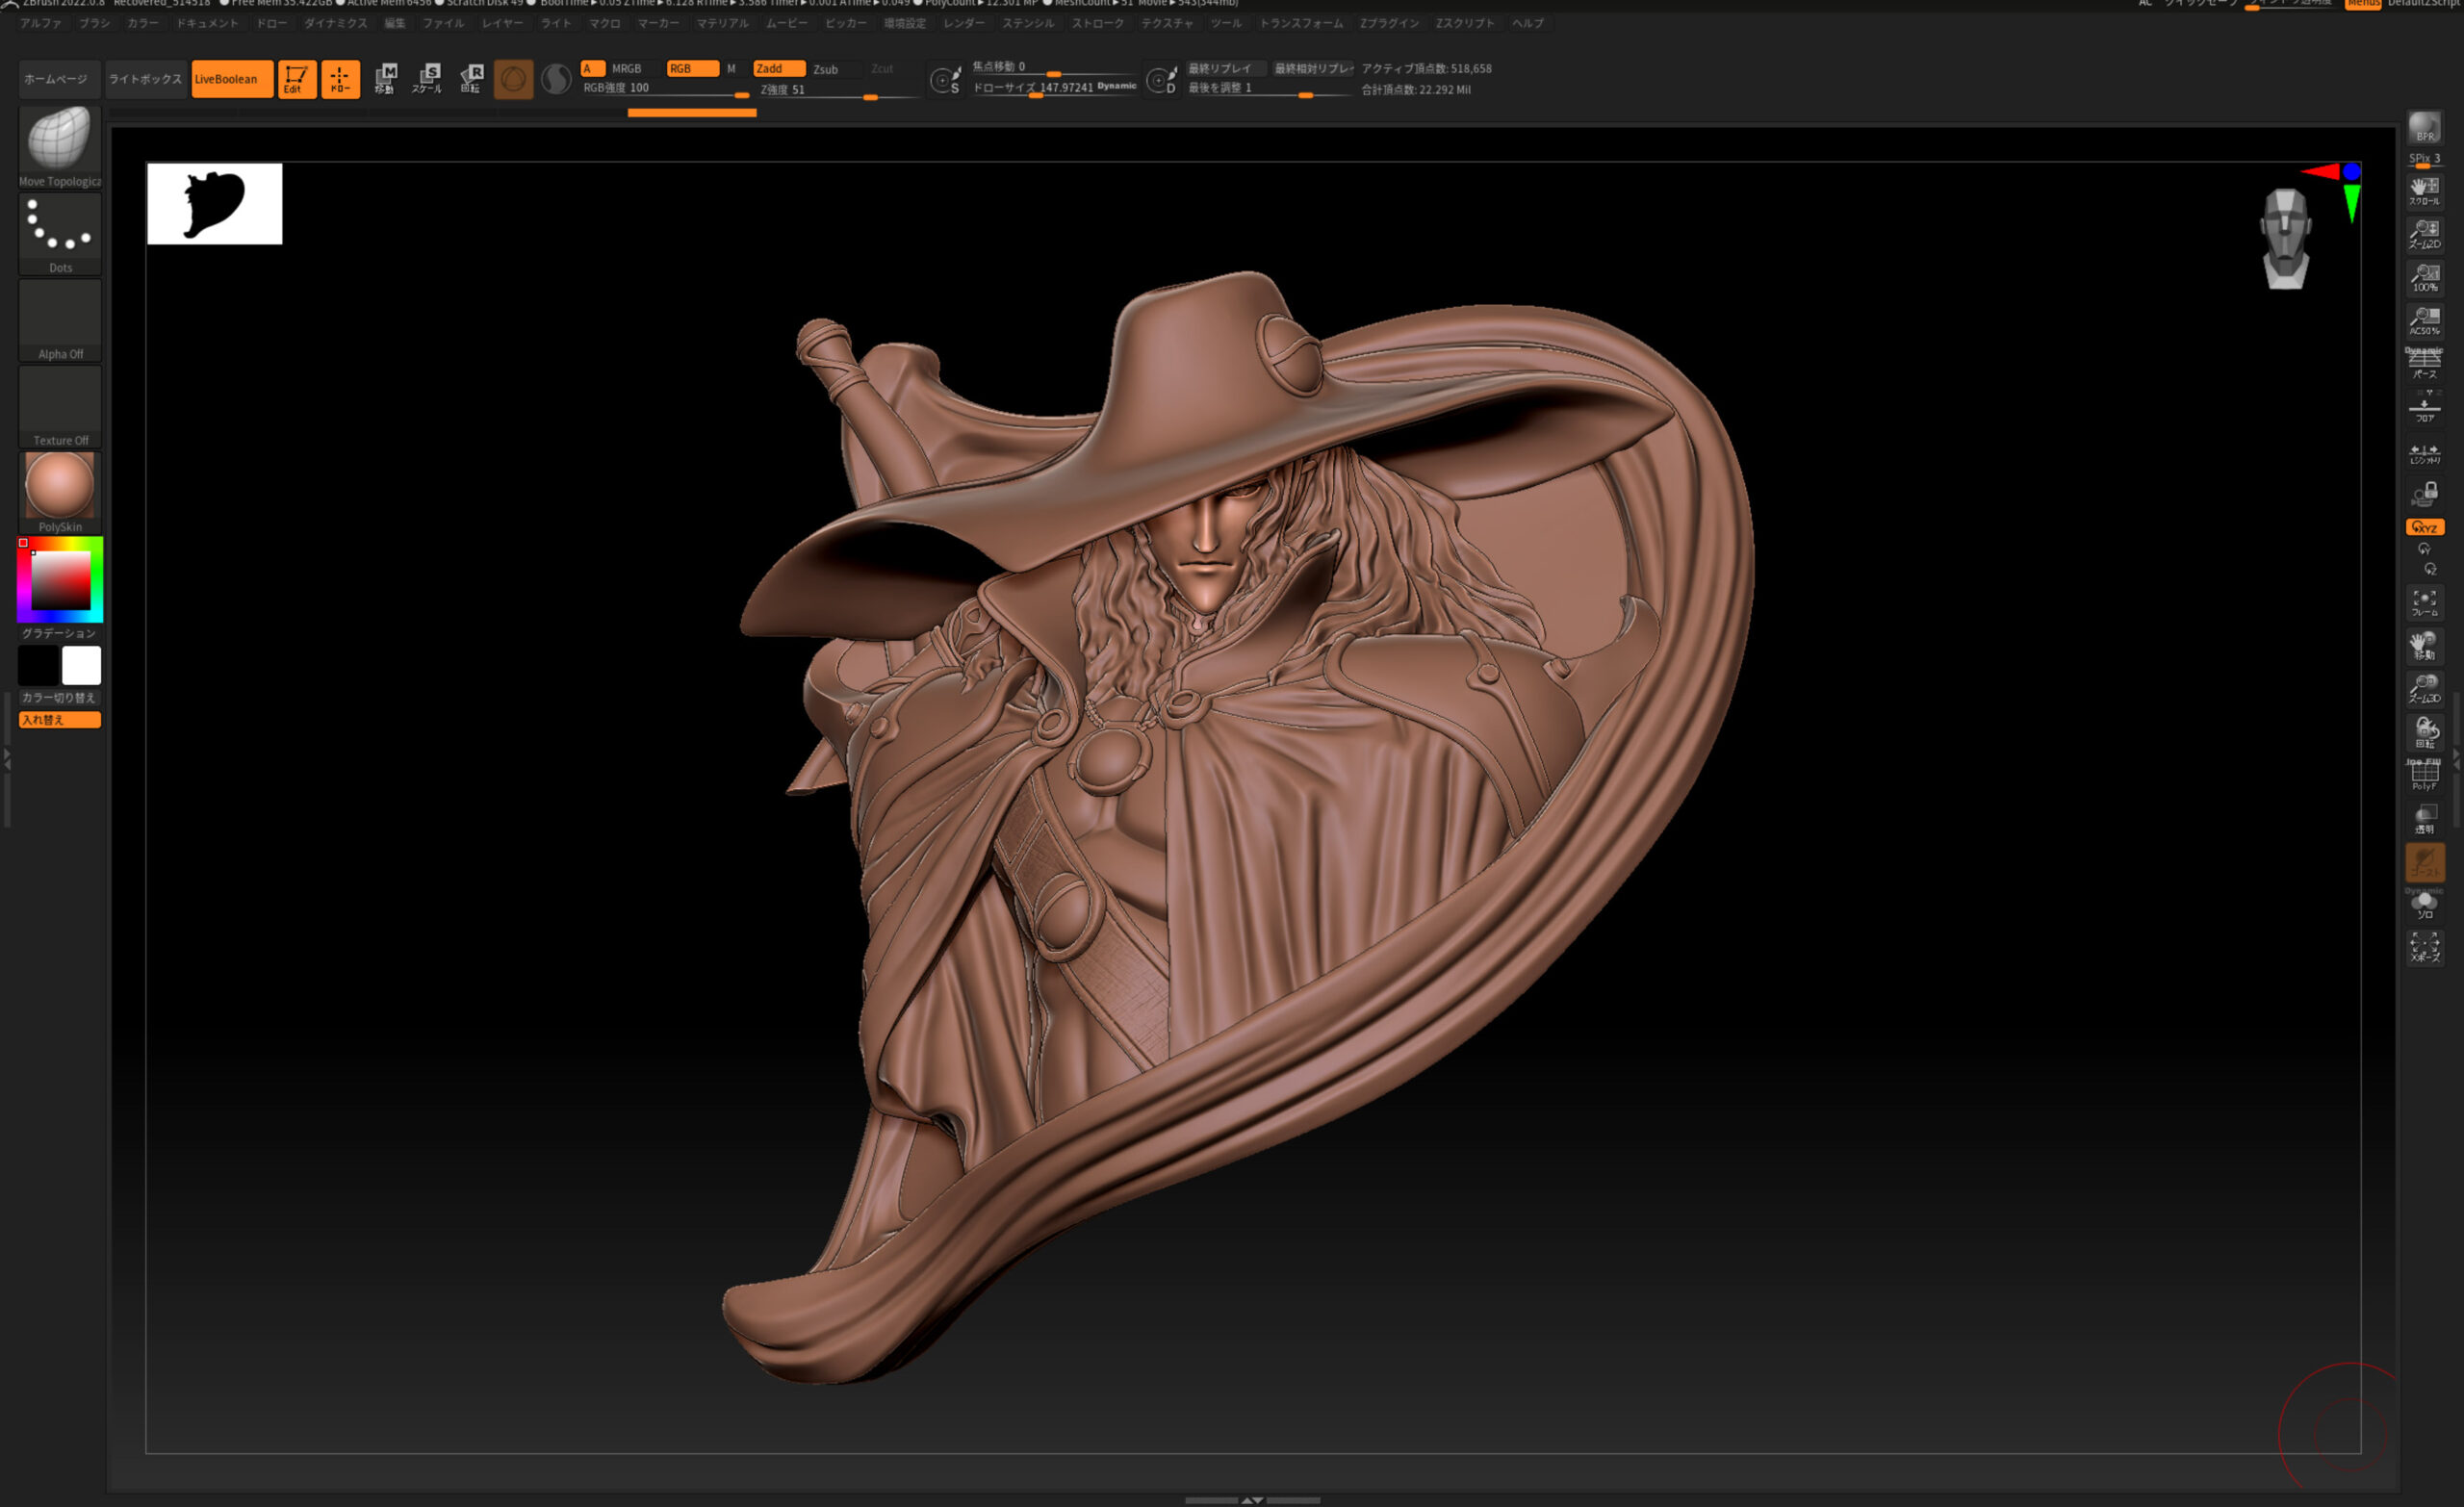Open the ファイル menu
Screen dimensions: 2464x1507
pos(443,23)
